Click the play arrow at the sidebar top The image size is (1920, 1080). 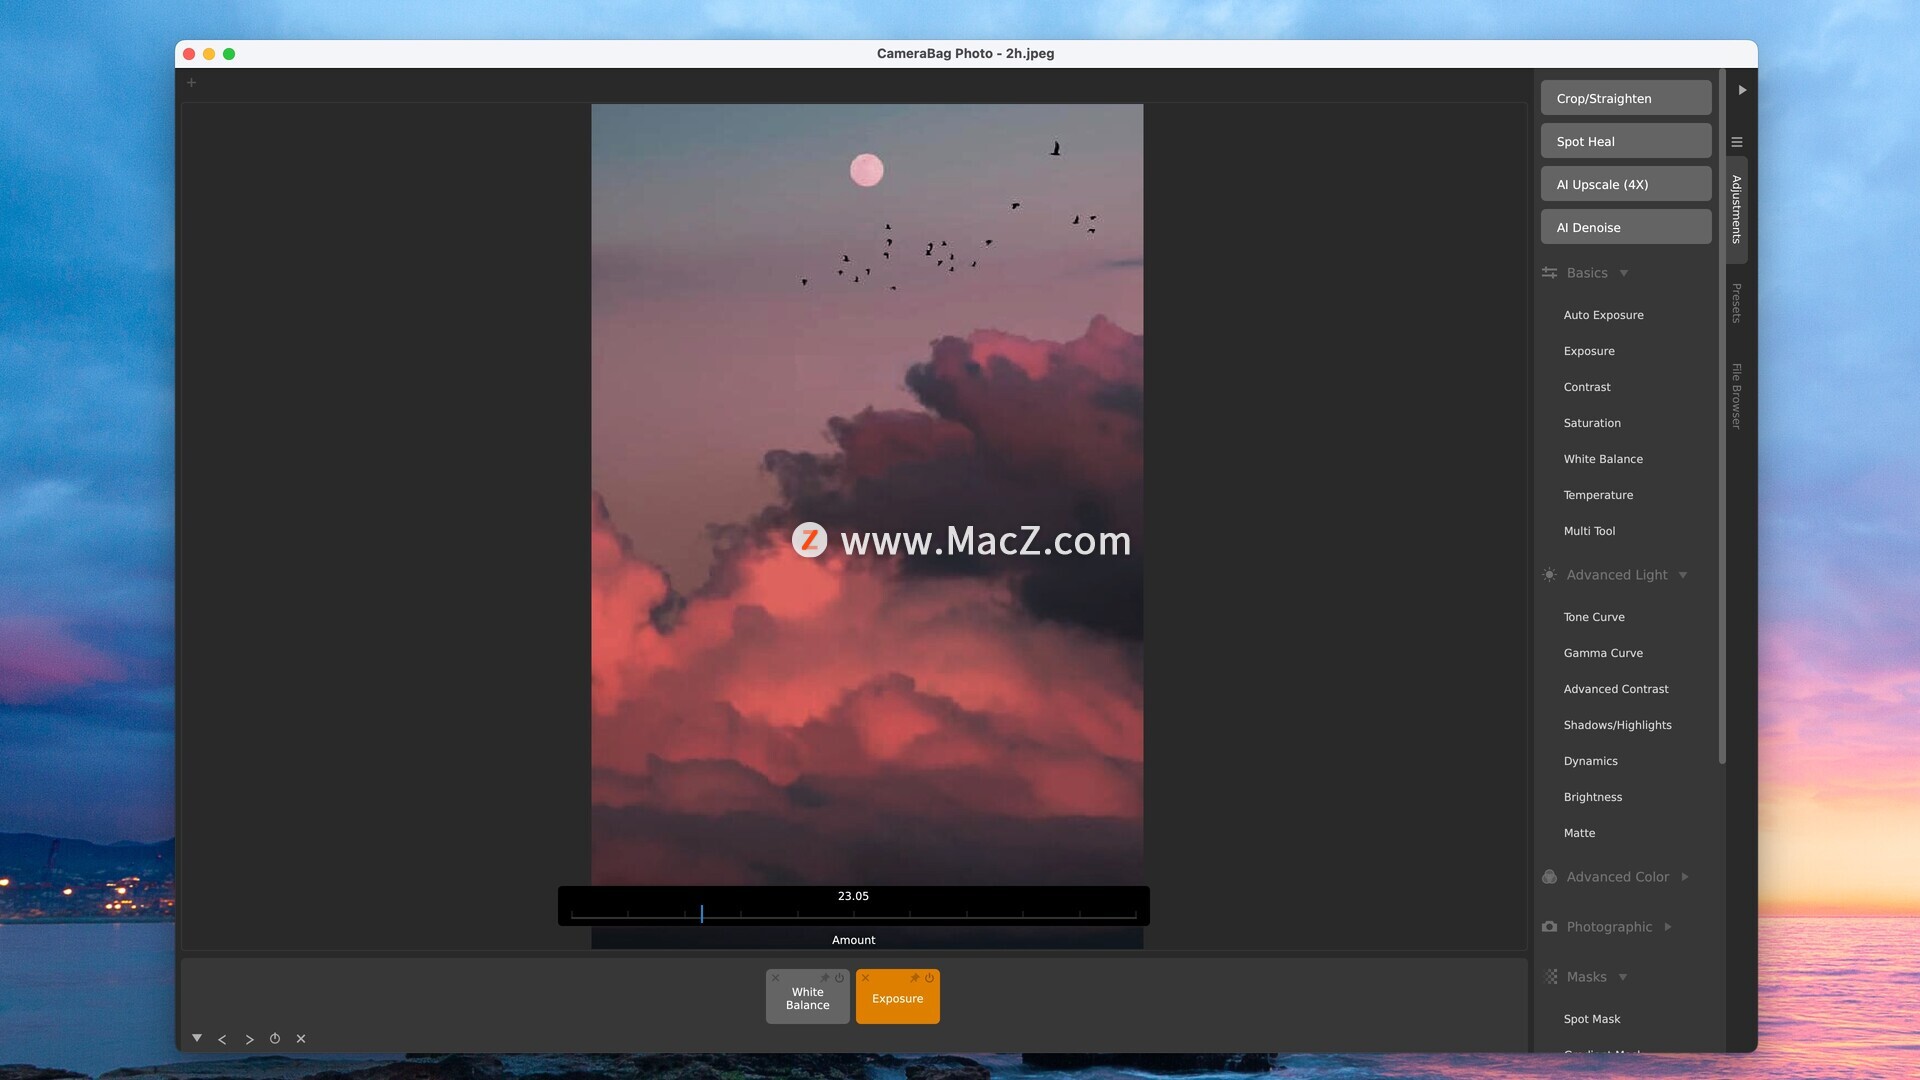pos(1742,90)
